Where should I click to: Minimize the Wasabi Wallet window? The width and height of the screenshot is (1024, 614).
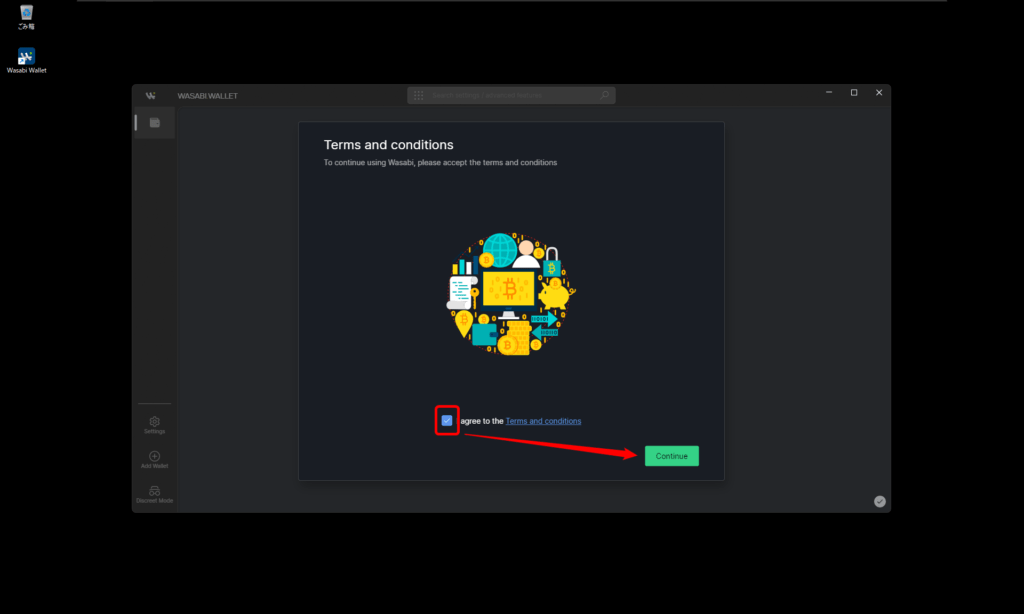(x=829, y=93)
